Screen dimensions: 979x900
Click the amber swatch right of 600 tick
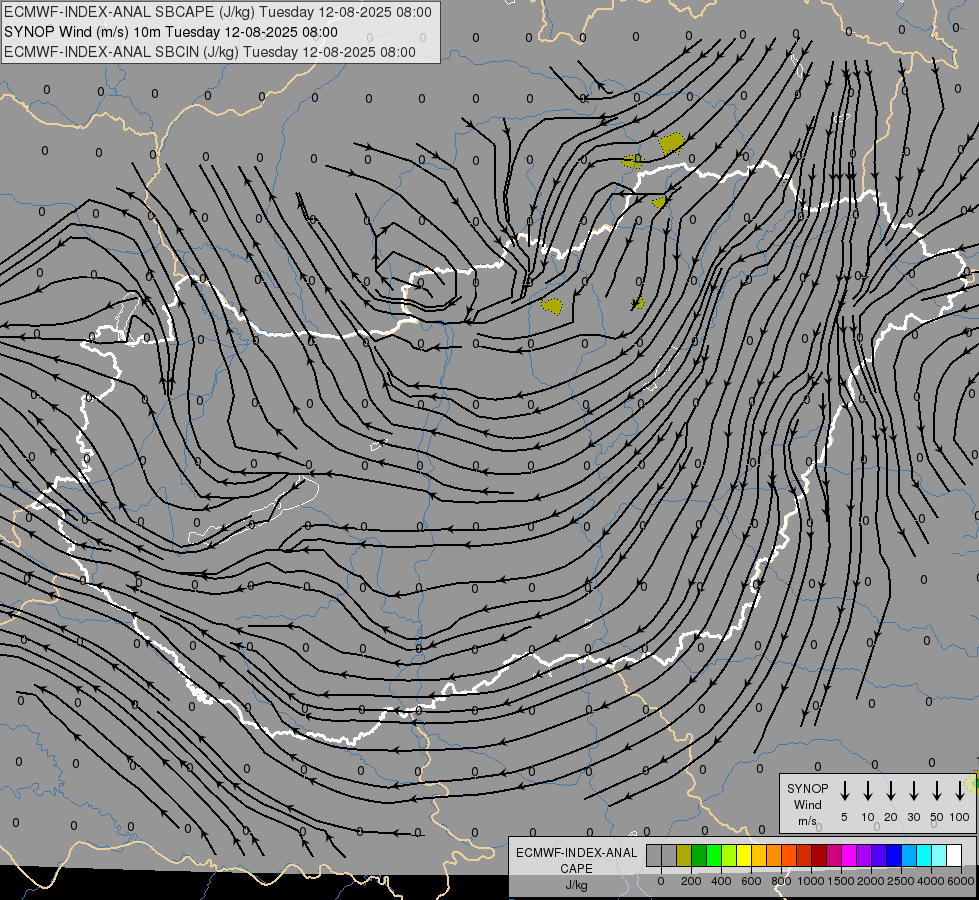click(759, 855)
